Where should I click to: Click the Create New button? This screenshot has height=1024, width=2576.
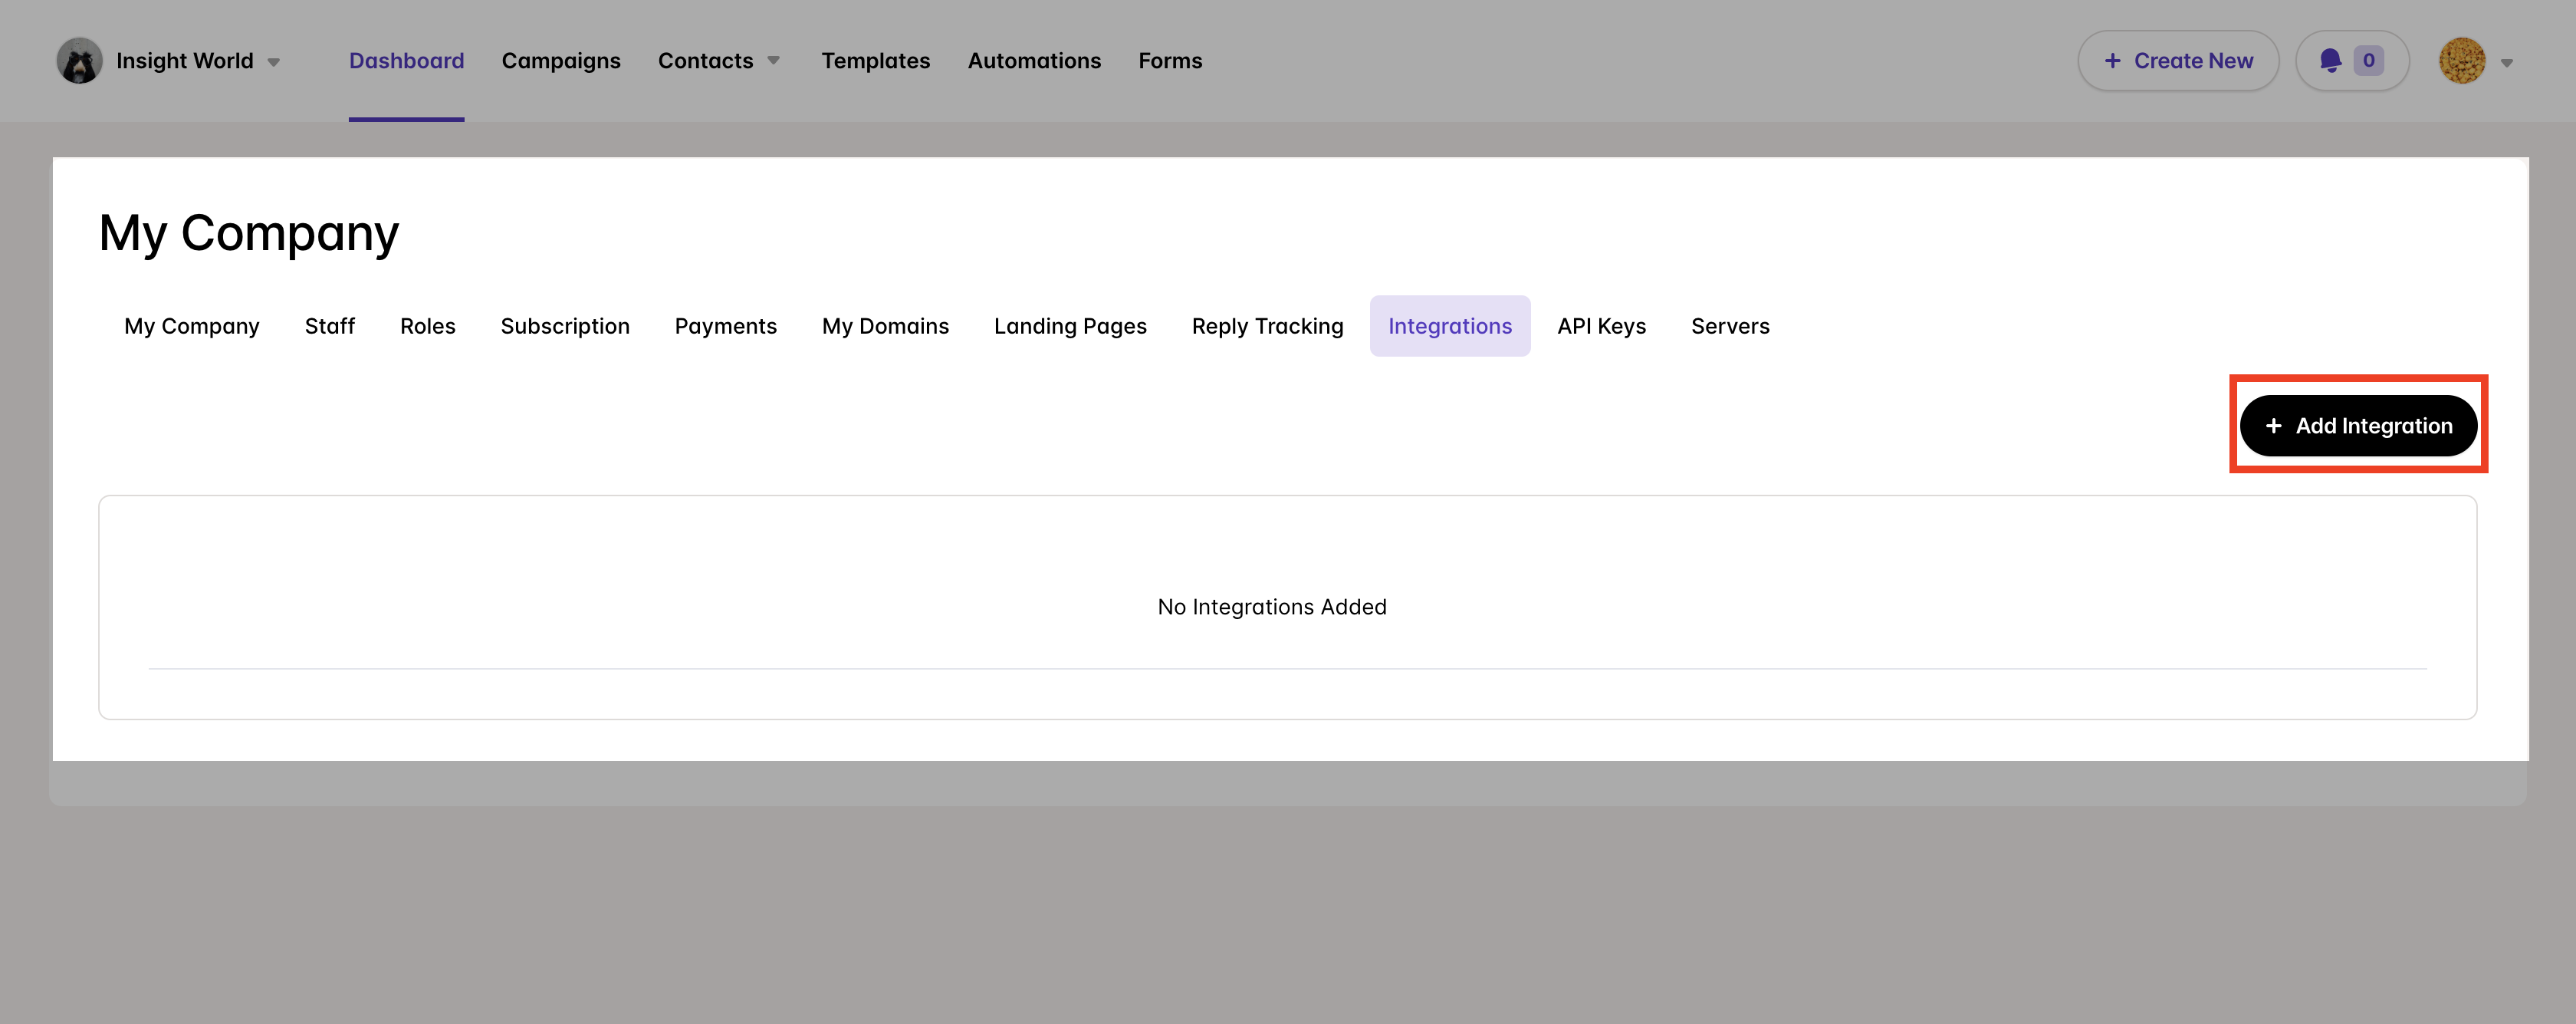(2178, 61)
